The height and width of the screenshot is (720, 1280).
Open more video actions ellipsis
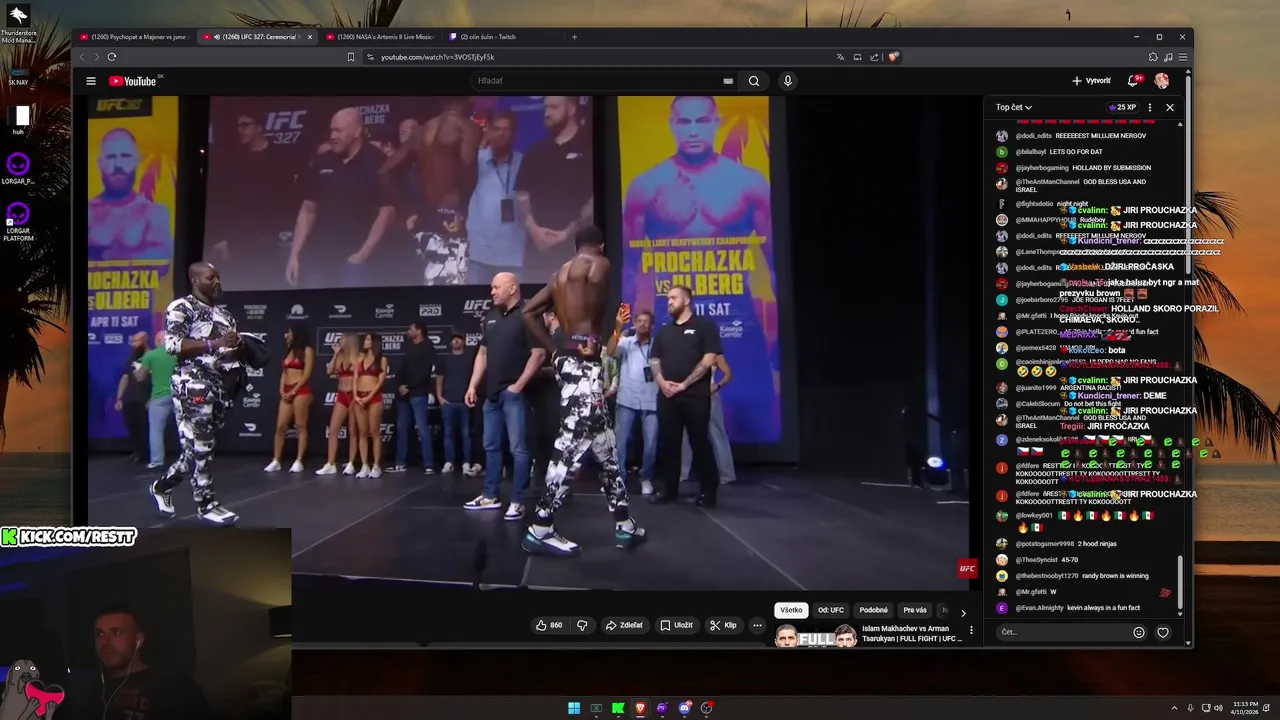[757, 625]
